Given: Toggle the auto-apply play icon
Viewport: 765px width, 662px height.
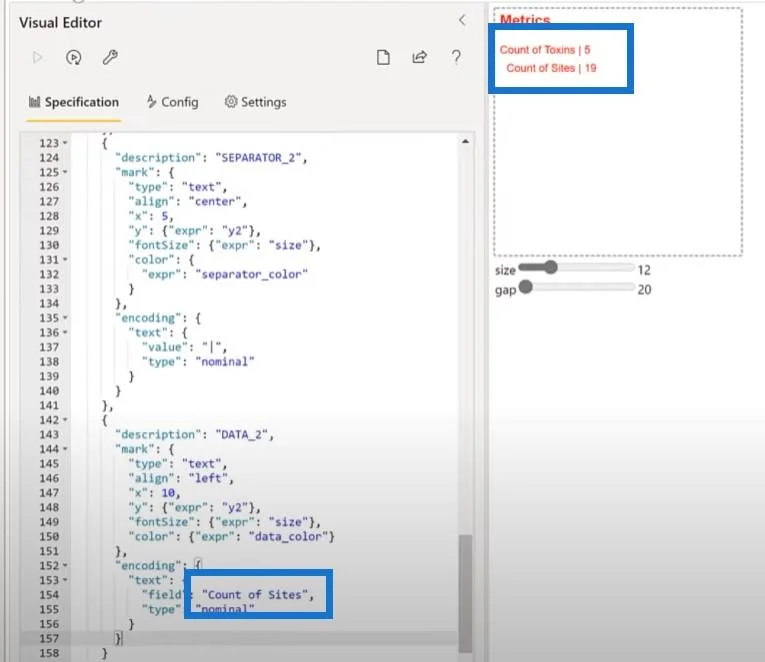Looking at the screenshot, I should [x=73, y=58].
